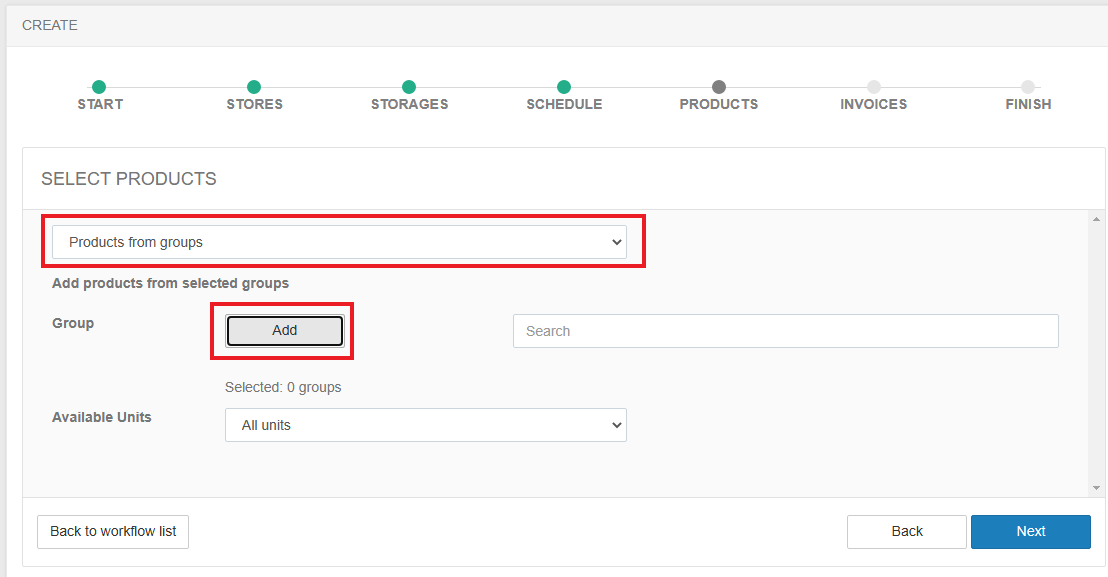Click the green START step dot

(x=99, y=87)
